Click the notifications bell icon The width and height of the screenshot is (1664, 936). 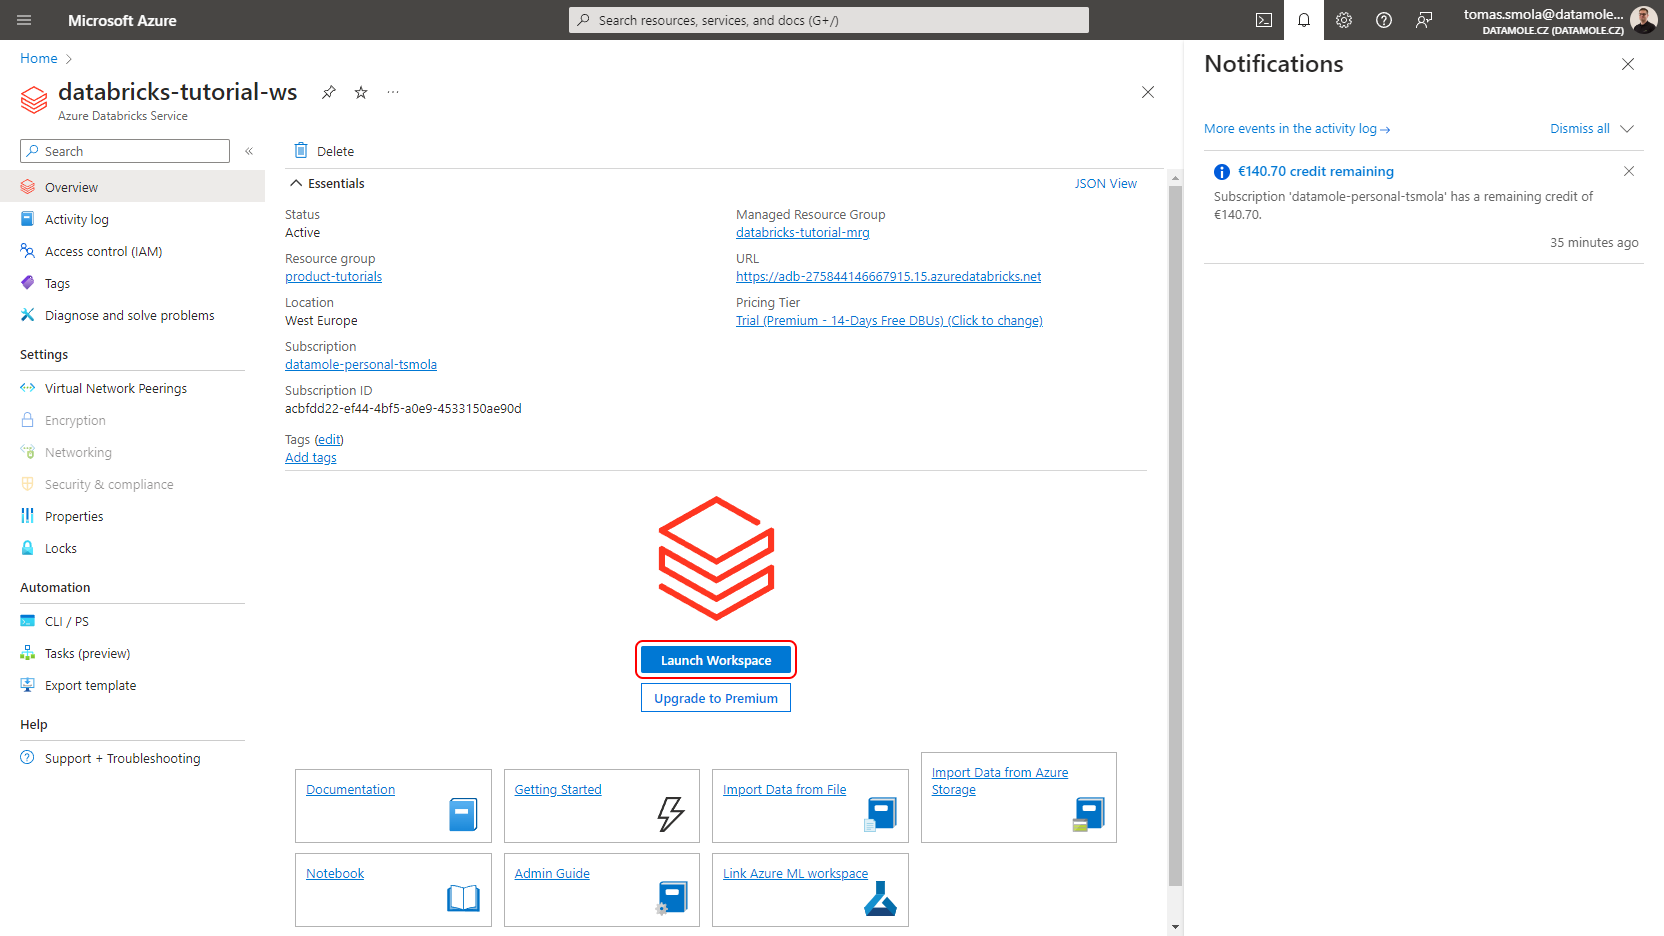[1304, 20]
